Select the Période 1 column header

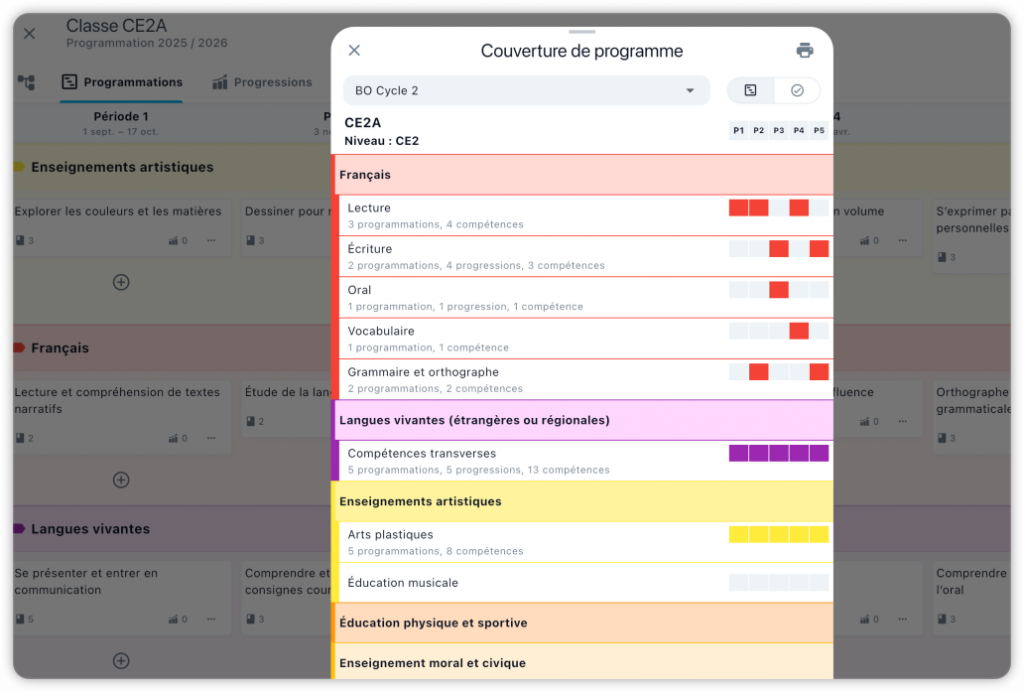point(121,123)
